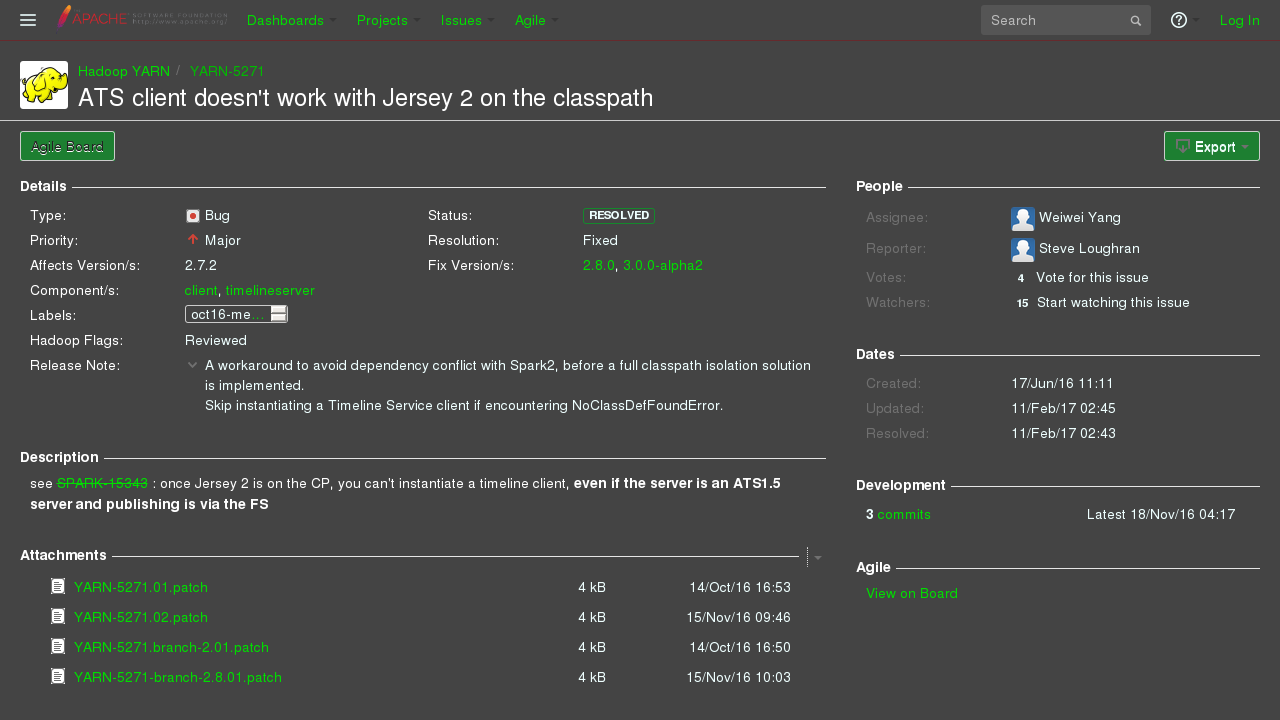
Task: Open the YARN-5271 breadcrumb link
Action: [227, 71]
